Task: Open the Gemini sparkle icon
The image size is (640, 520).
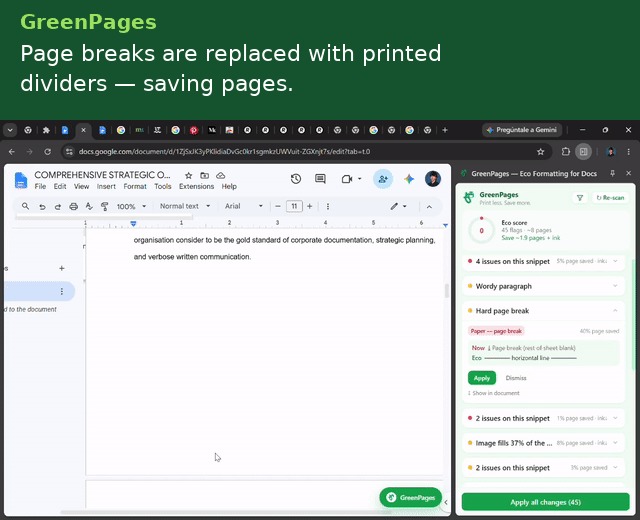Action: [409, 179]
